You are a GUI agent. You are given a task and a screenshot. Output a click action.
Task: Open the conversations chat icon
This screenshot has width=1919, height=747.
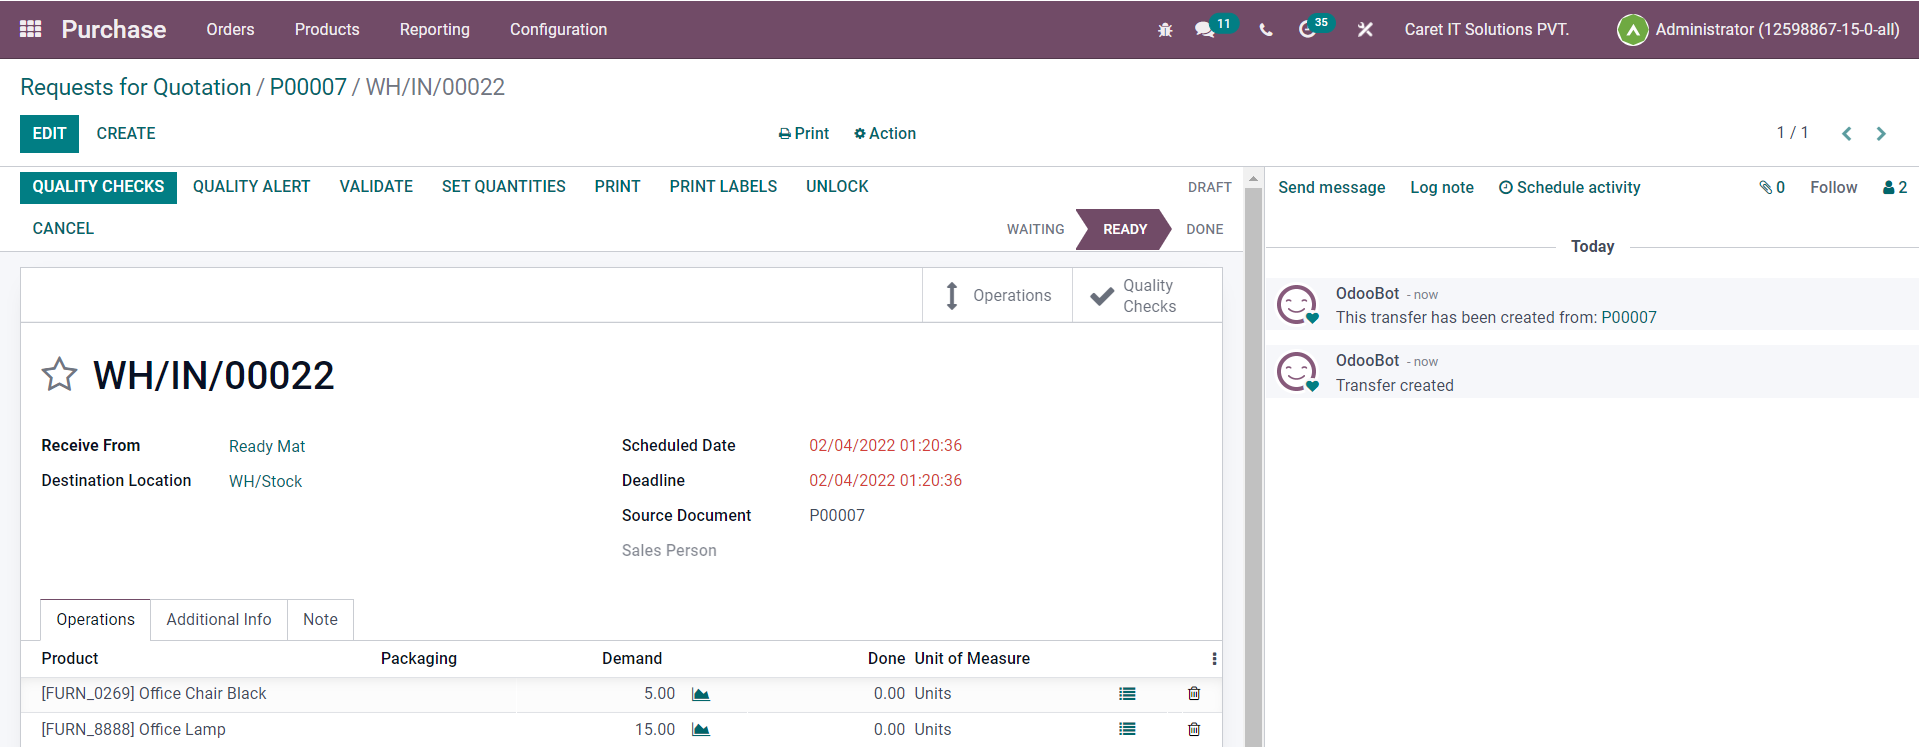tap(1205, 30)
